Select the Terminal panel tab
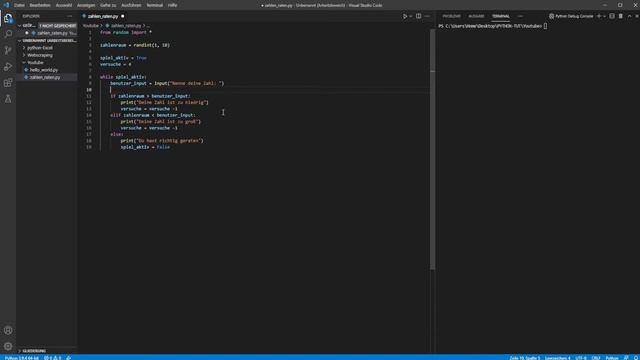Image resolution: width=640 pixels, height=360 pixels. point(500,16)
